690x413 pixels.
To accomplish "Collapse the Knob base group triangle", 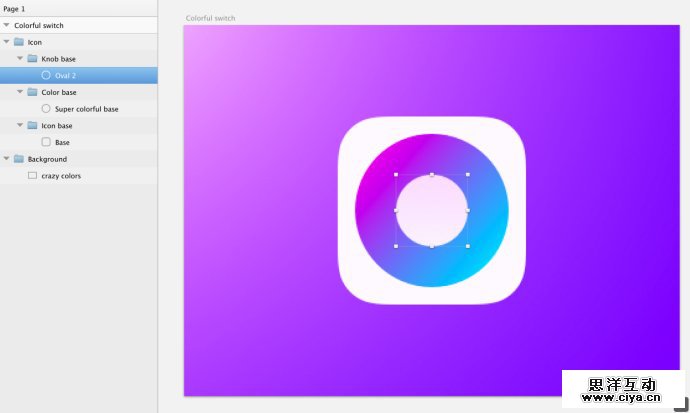I will (x=20, y=58).
